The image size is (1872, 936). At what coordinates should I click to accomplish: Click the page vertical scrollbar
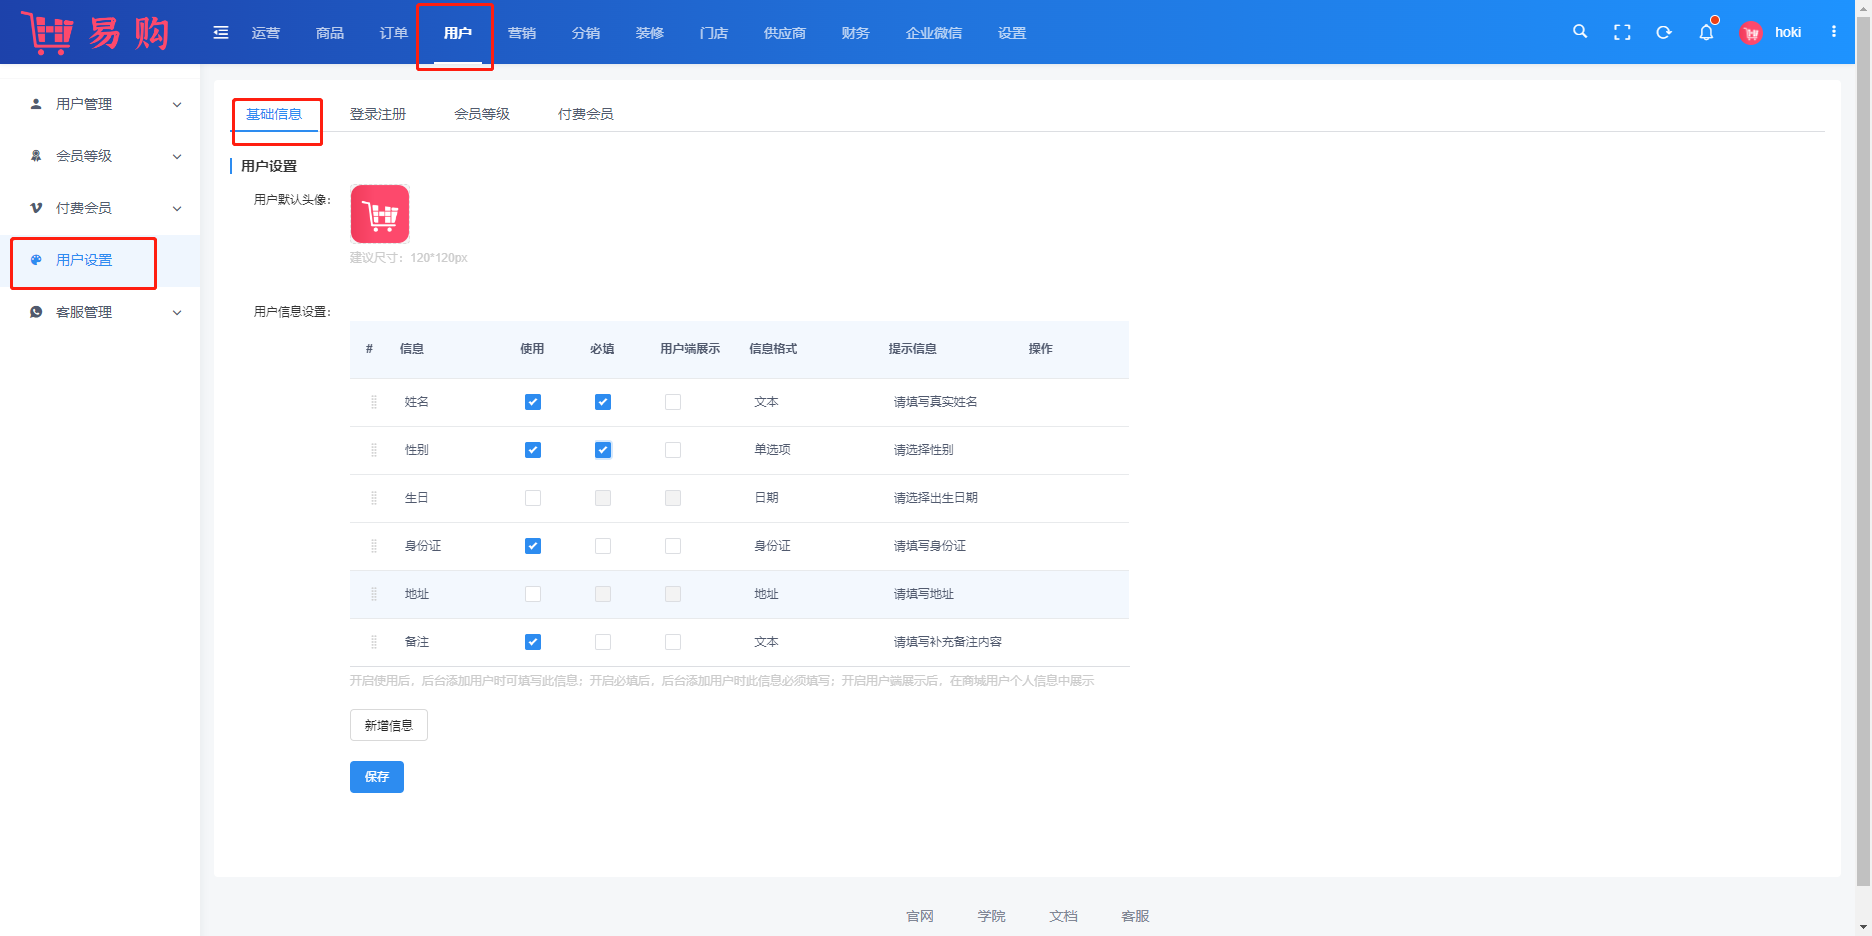1863,450
